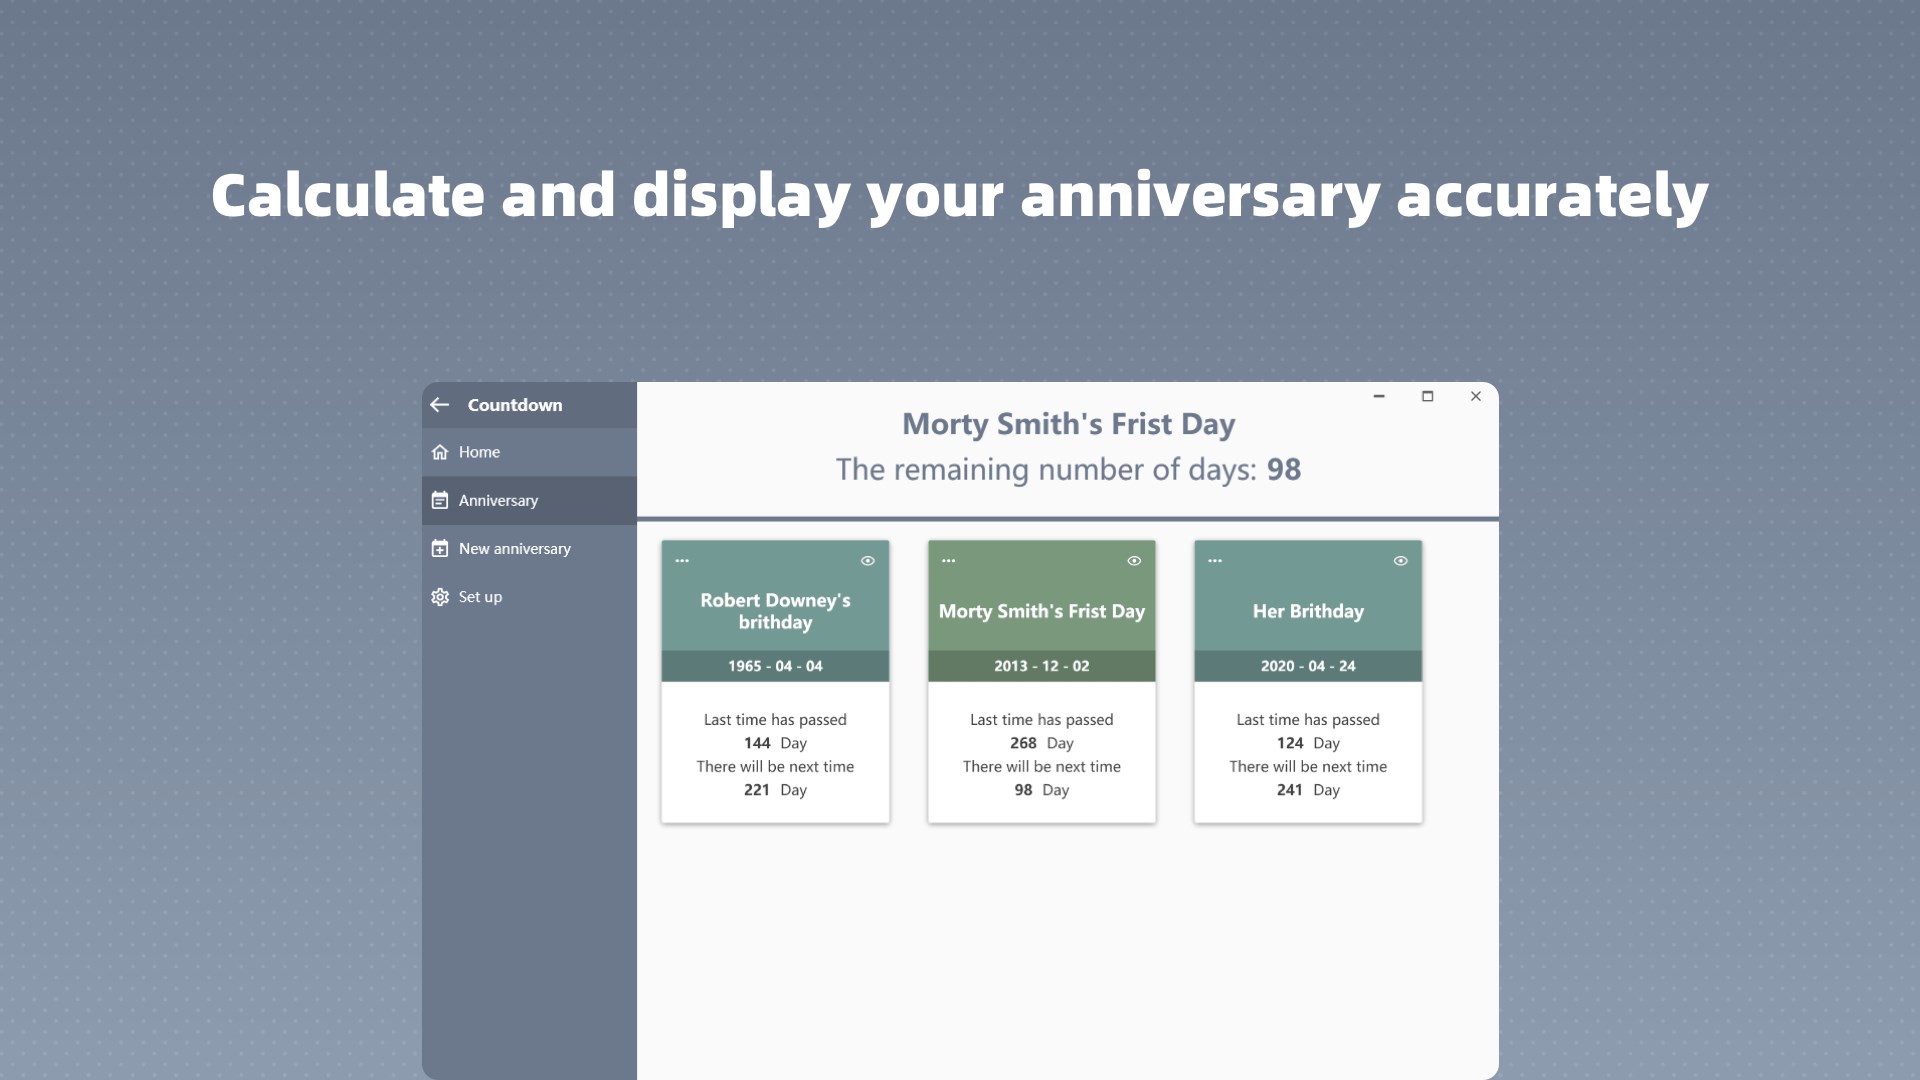Viewport: 1920px width, 1080px height.
Task: Toggle eye icon on Her Brithday card
Action: pyautogui.click(x=1400, y=561)
